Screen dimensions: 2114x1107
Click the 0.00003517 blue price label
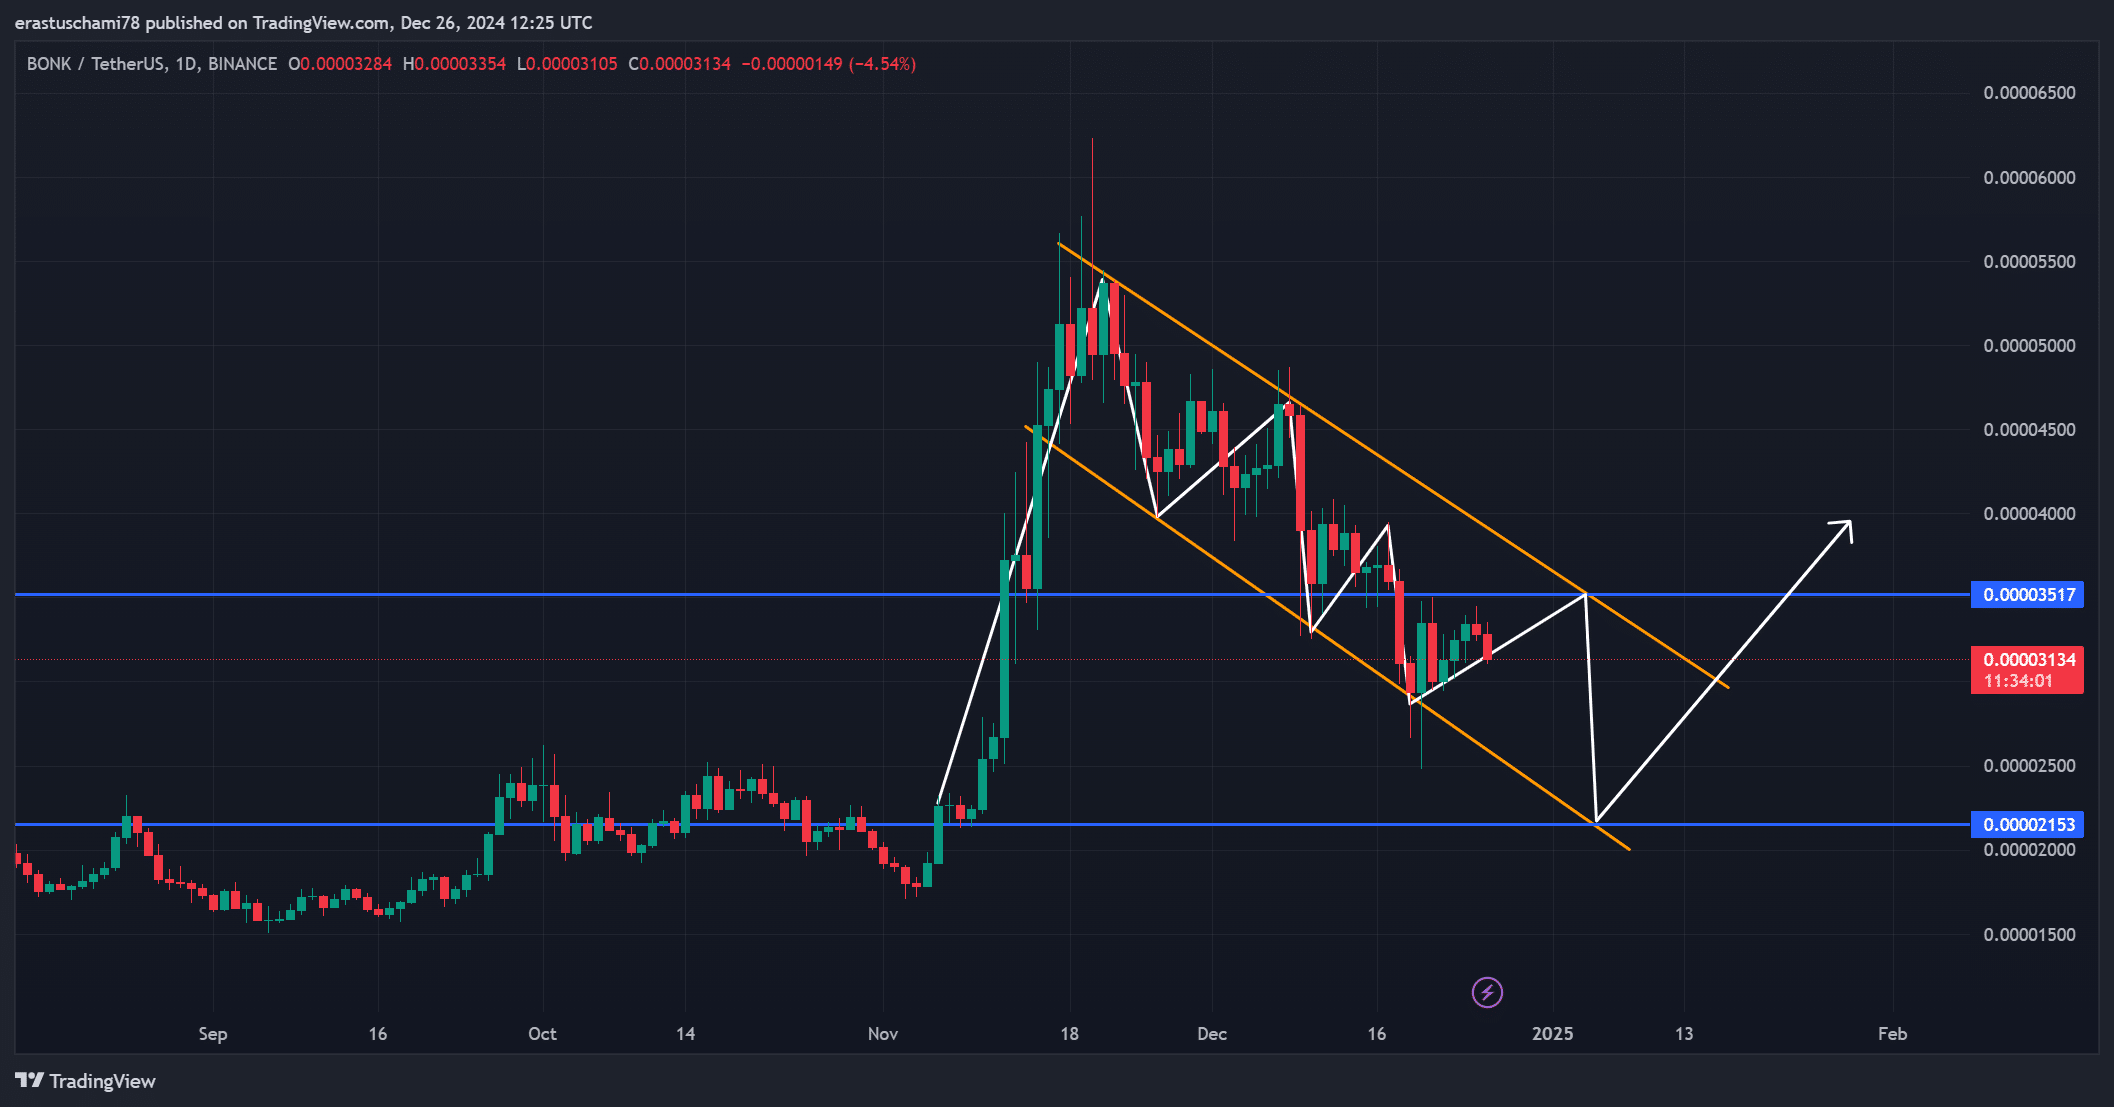click(2029, 595)
